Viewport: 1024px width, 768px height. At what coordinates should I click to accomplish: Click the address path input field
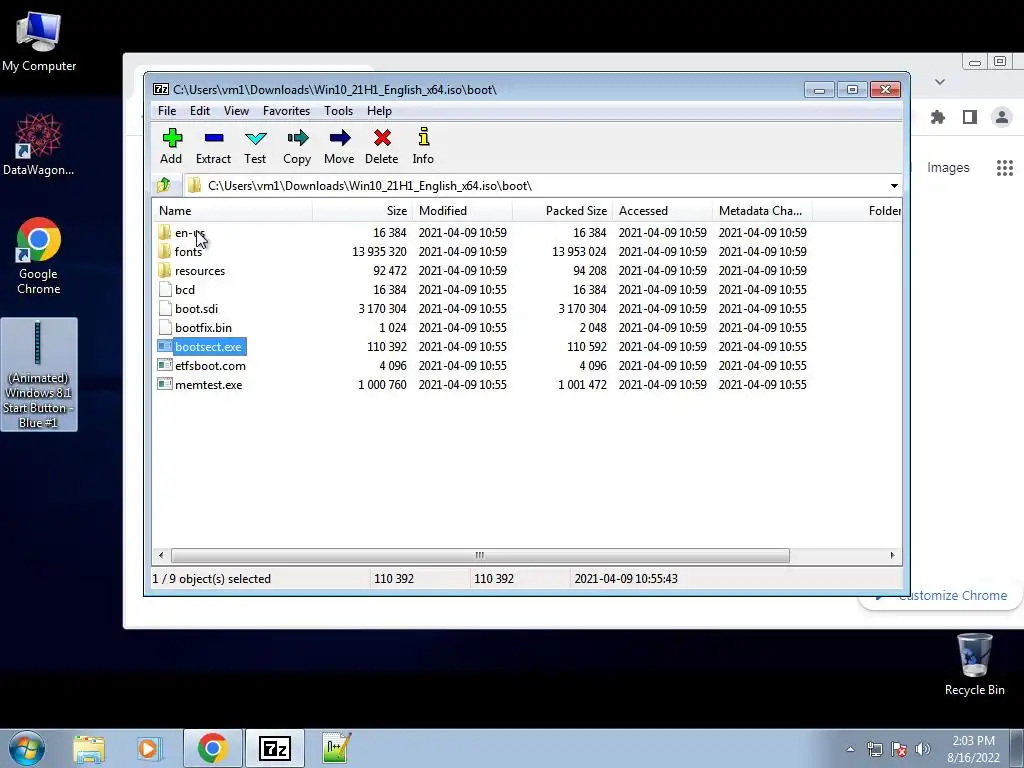[536, 186]
